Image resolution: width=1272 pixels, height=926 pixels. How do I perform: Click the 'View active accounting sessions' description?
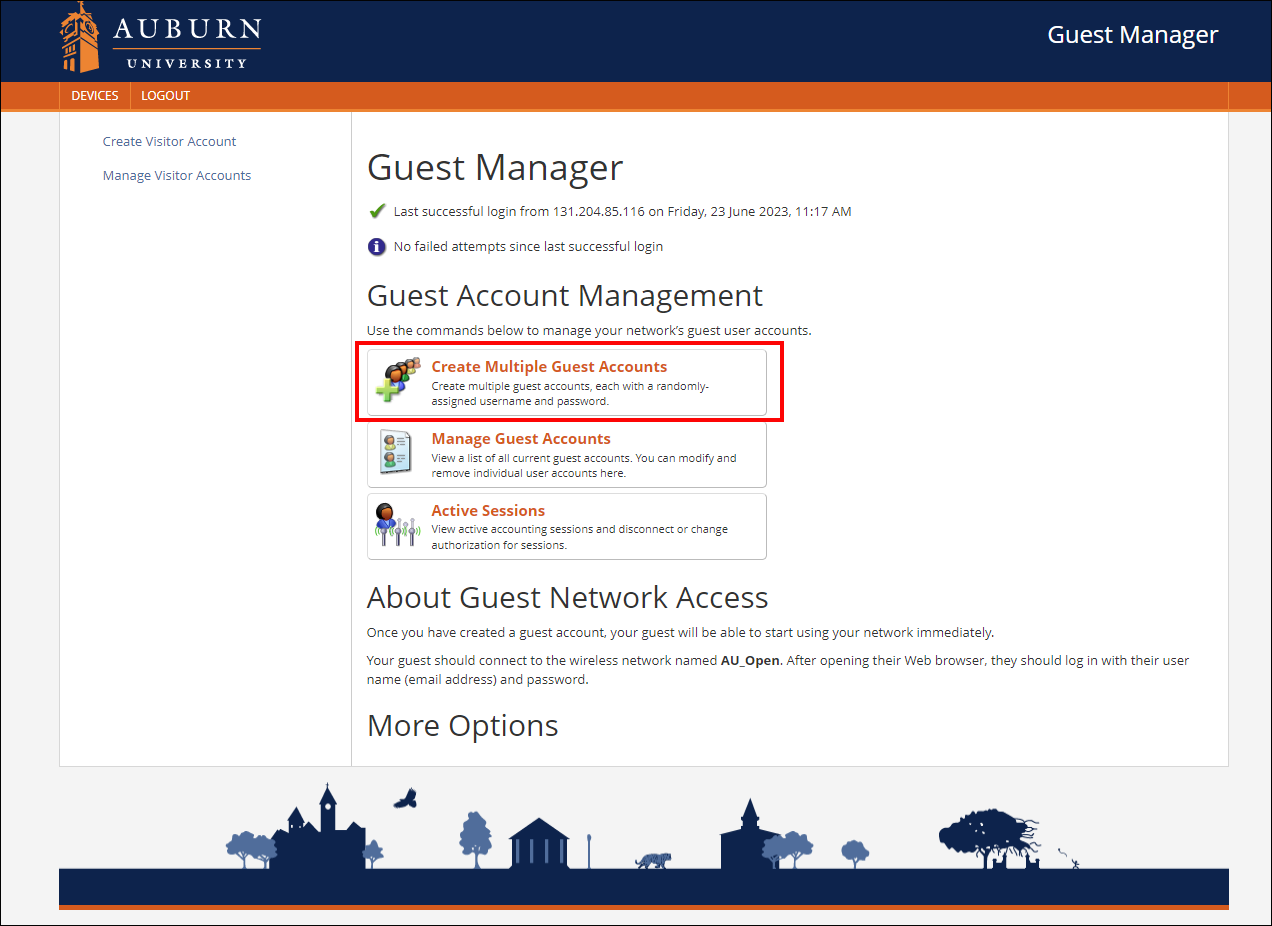click(580, 538)
